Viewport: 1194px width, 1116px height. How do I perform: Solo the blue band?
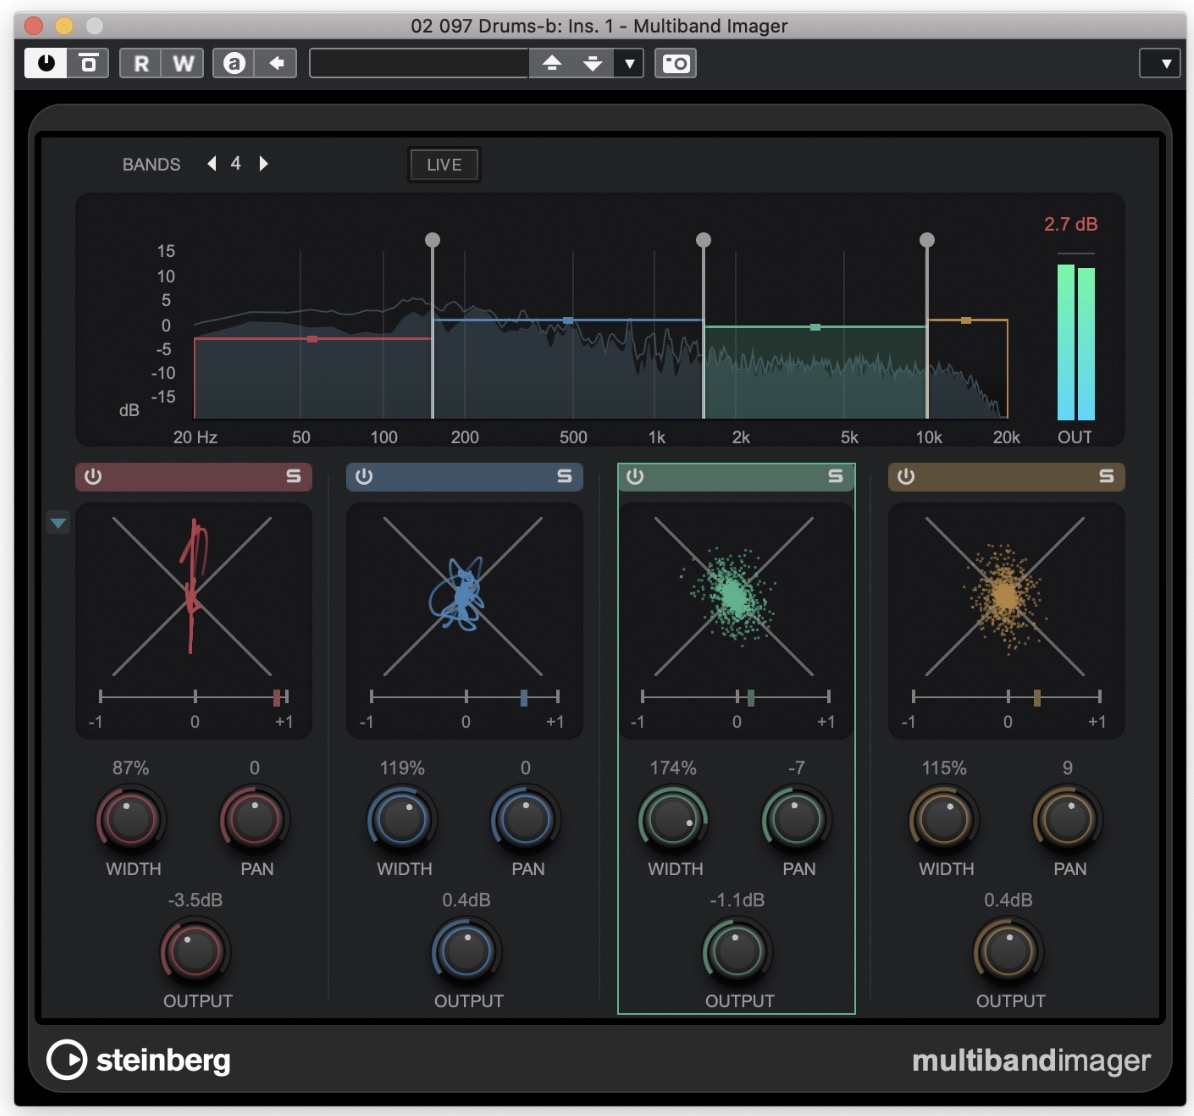tap(564, 477)
